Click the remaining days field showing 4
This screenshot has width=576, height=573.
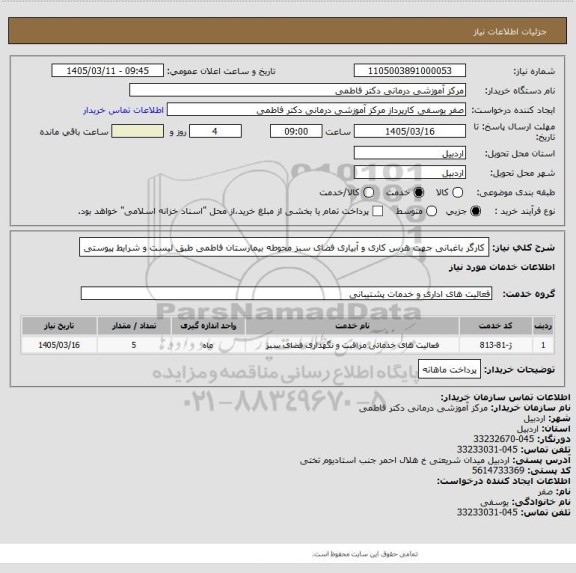pyautogui.click(x=215, y=131)
